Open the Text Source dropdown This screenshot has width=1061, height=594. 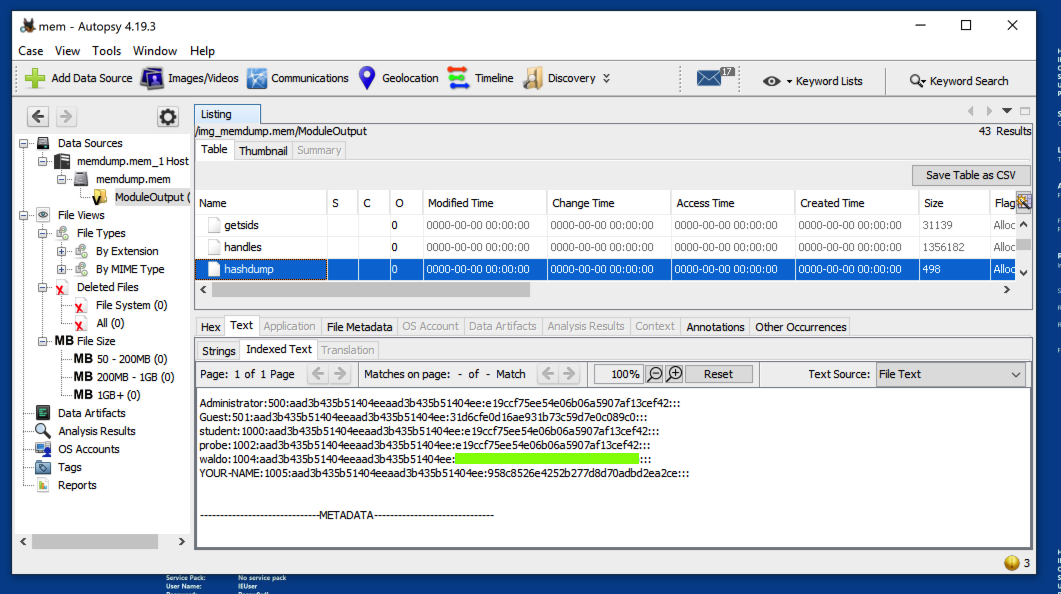coord(951,374)
